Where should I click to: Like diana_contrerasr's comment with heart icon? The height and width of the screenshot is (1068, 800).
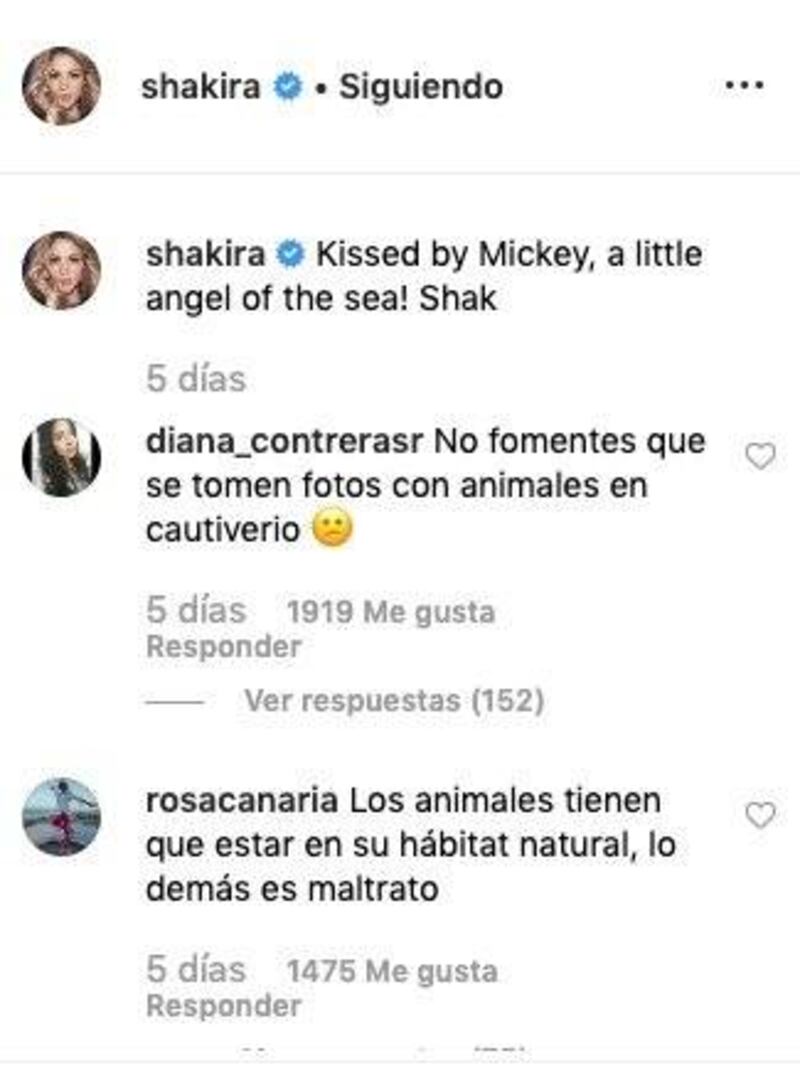coord(761,456)
